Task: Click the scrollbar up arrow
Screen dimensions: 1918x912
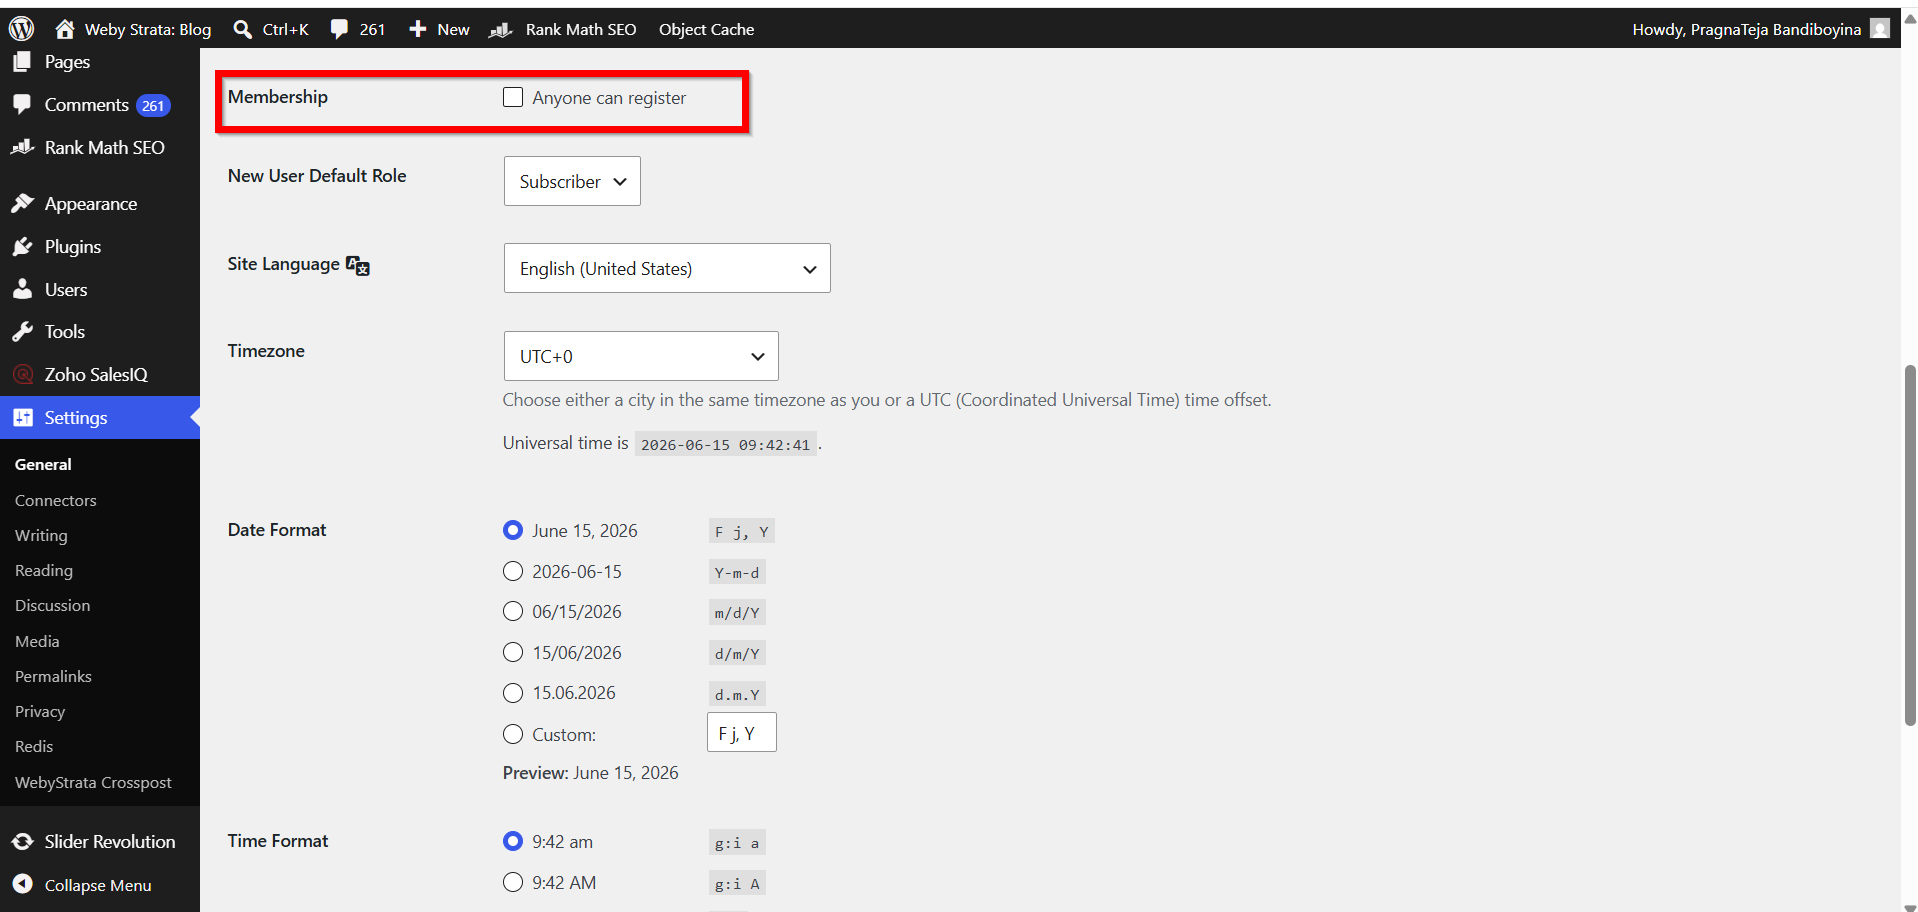Action: pyautogui.click(x=1910, y=18)
